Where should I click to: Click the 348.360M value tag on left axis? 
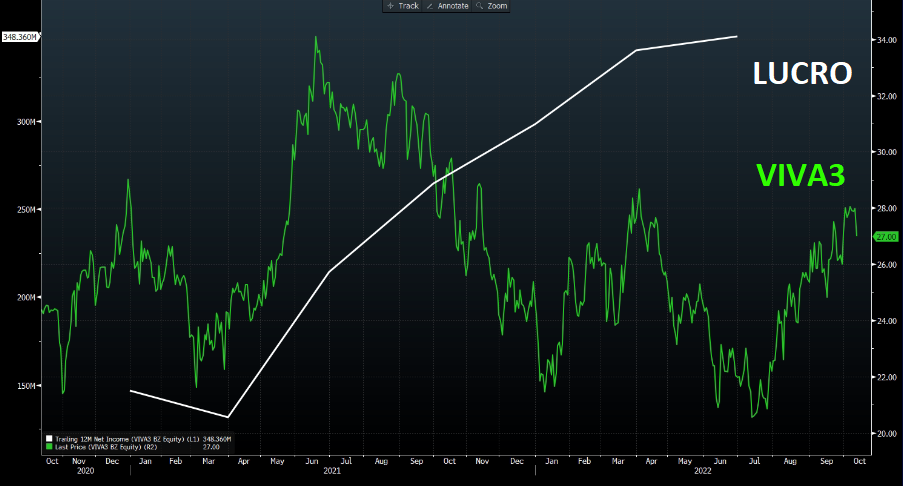pyautogui.click(x=20, y=37)
